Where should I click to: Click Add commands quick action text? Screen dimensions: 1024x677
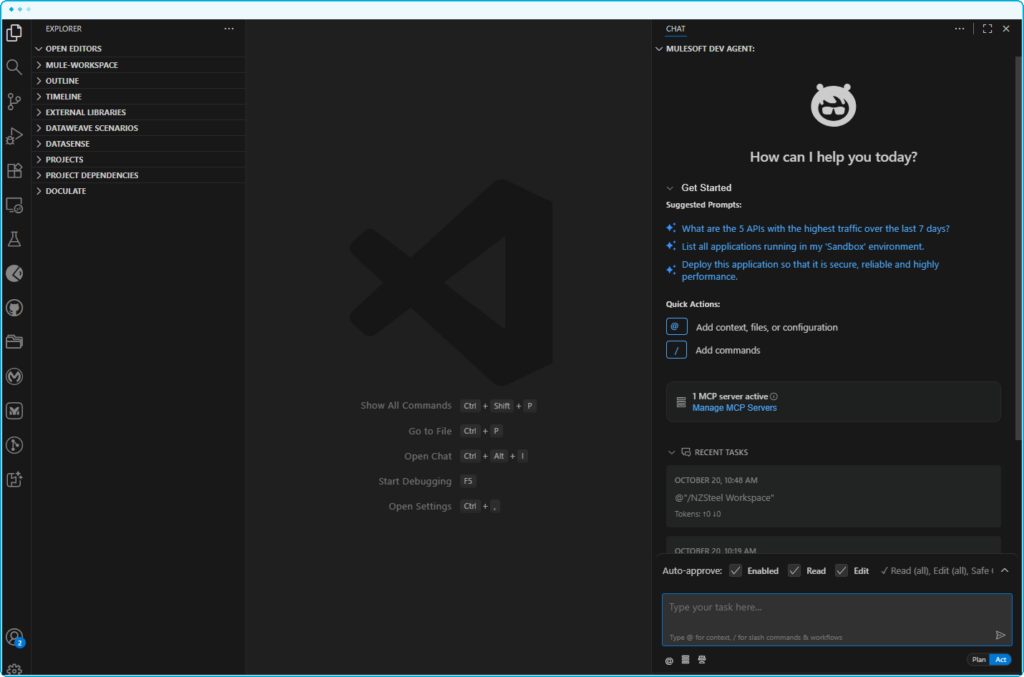pos(728,350)
